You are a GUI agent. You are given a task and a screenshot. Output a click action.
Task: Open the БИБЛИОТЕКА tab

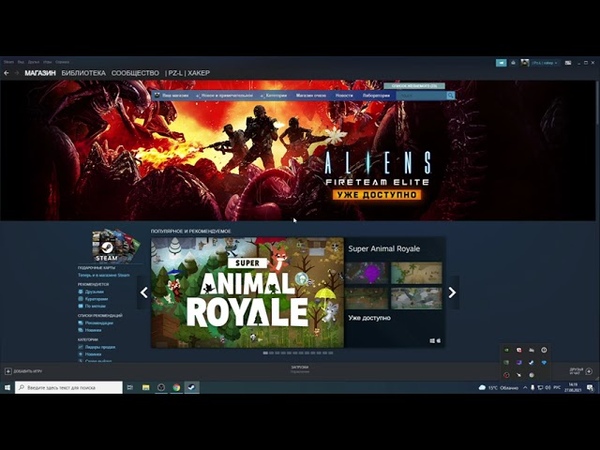tap(83, 73)
